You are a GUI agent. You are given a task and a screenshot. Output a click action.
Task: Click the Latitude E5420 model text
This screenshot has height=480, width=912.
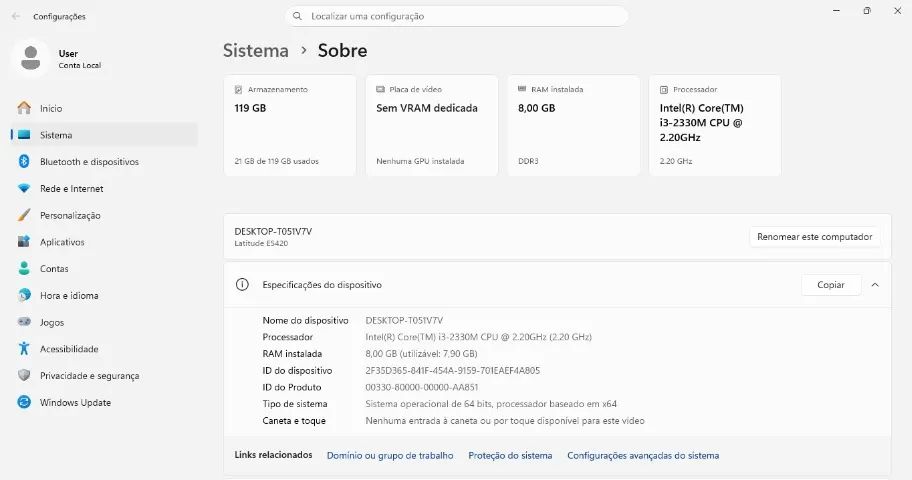point(261,243)
